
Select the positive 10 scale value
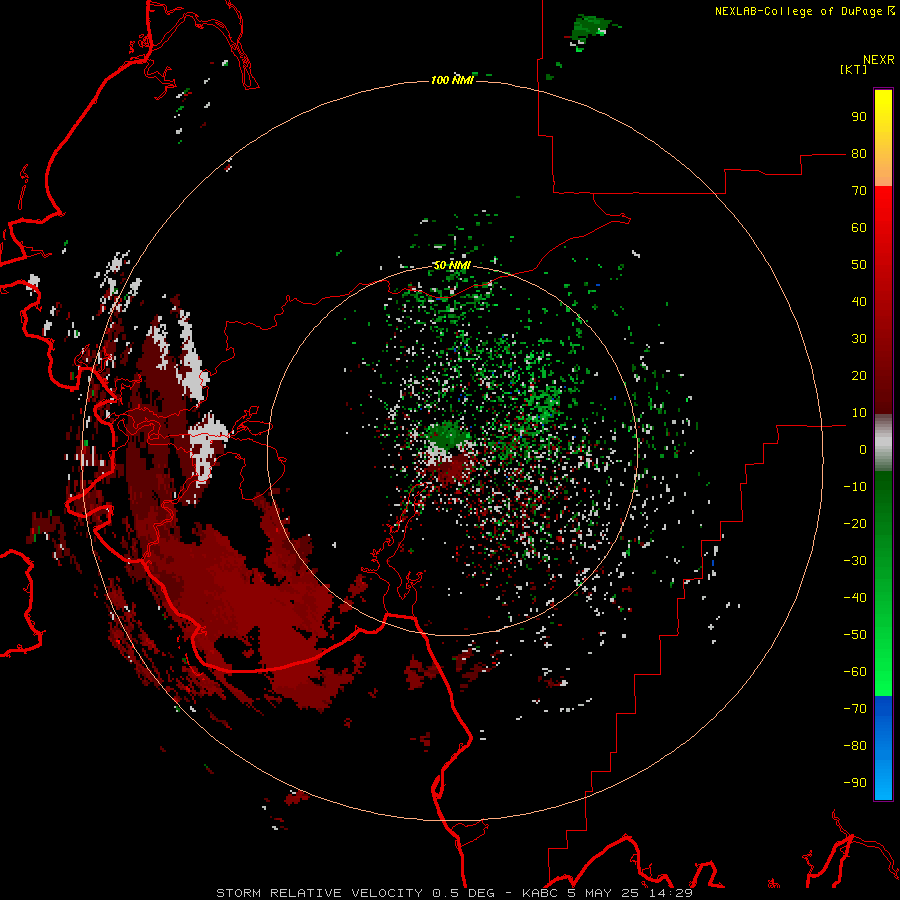pos(859,413)
